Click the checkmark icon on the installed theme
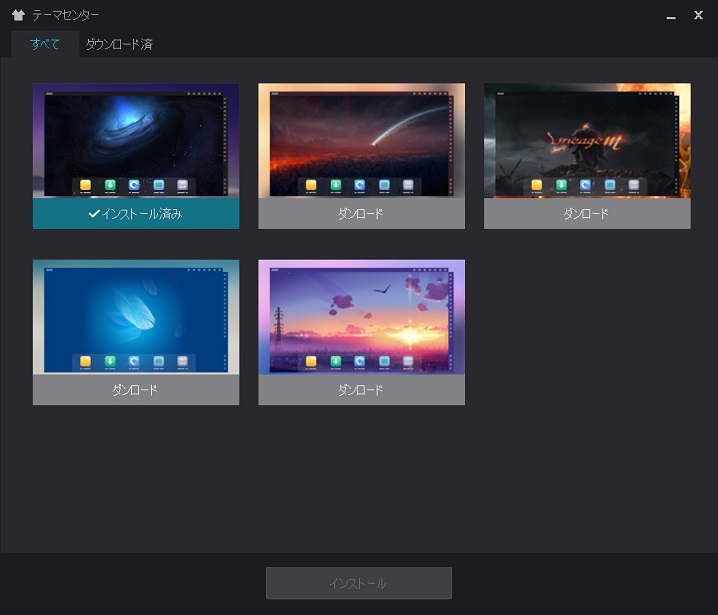Image resolution: width=718 pixels, height=615 pixels. [x=94, y=213]
